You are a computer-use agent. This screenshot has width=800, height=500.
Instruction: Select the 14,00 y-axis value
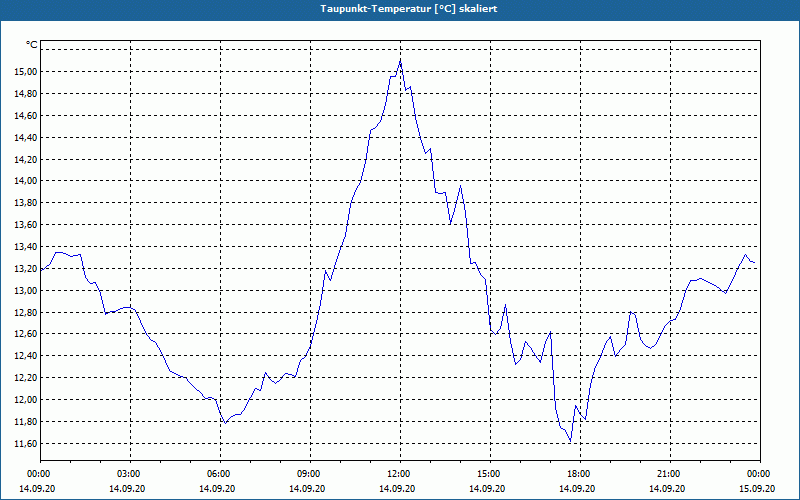(x=27, y=181)
